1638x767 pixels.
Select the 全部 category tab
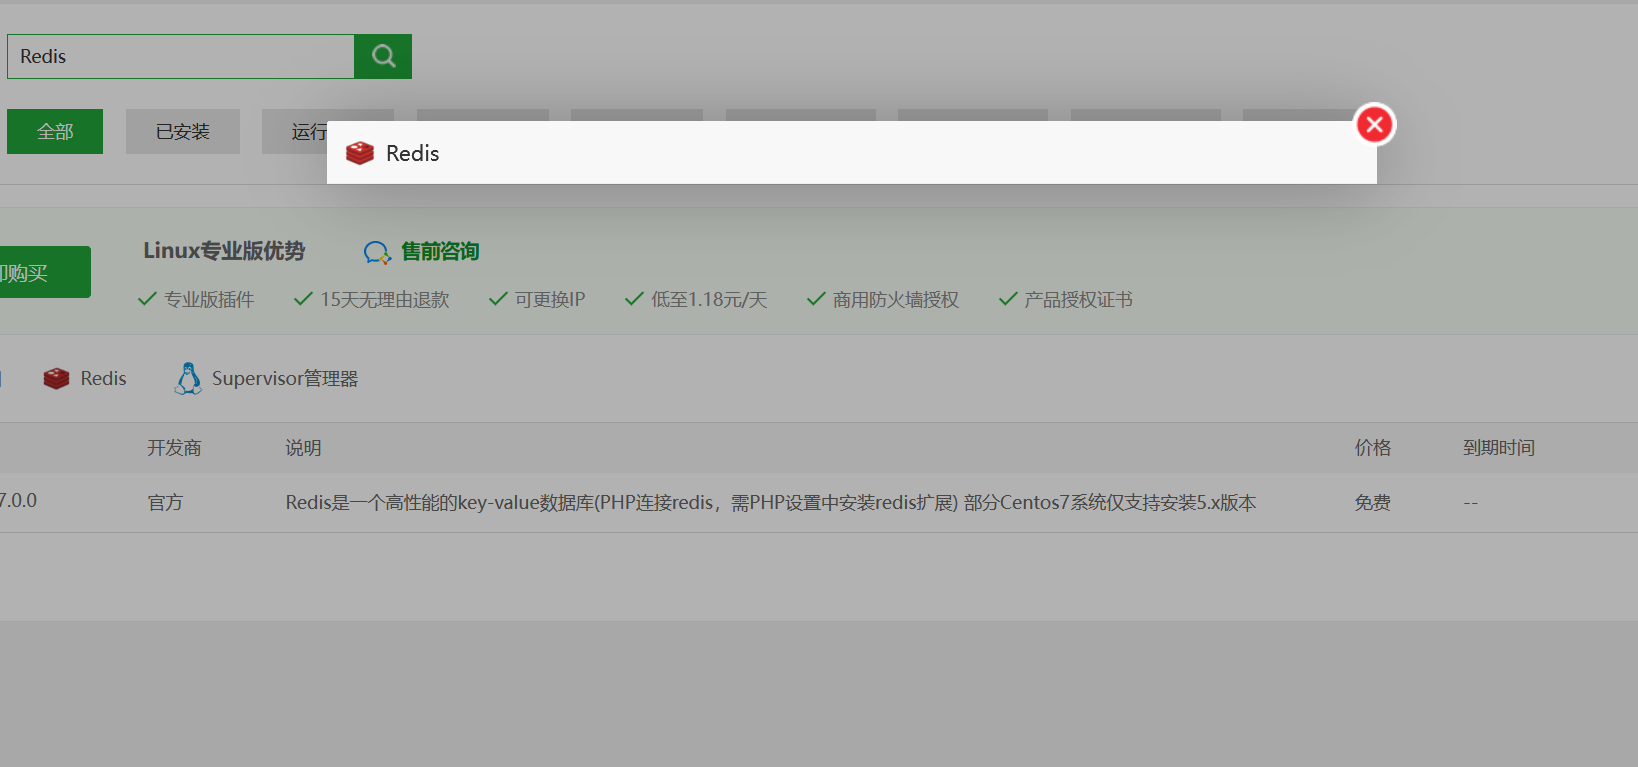coord(55,131)
